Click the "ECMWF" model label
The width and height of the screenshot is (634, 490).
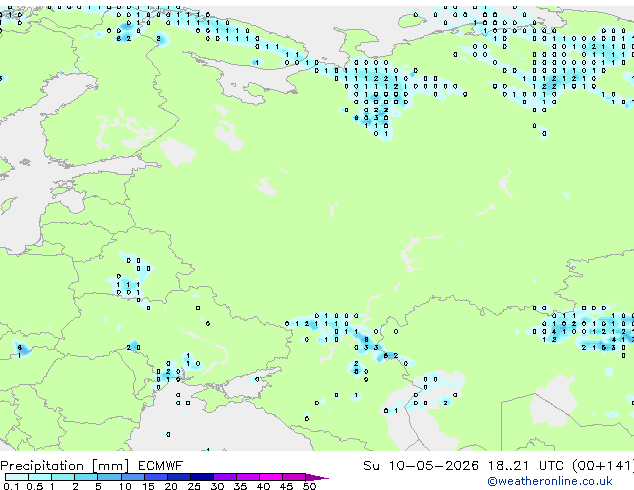[x=161, y=466]
